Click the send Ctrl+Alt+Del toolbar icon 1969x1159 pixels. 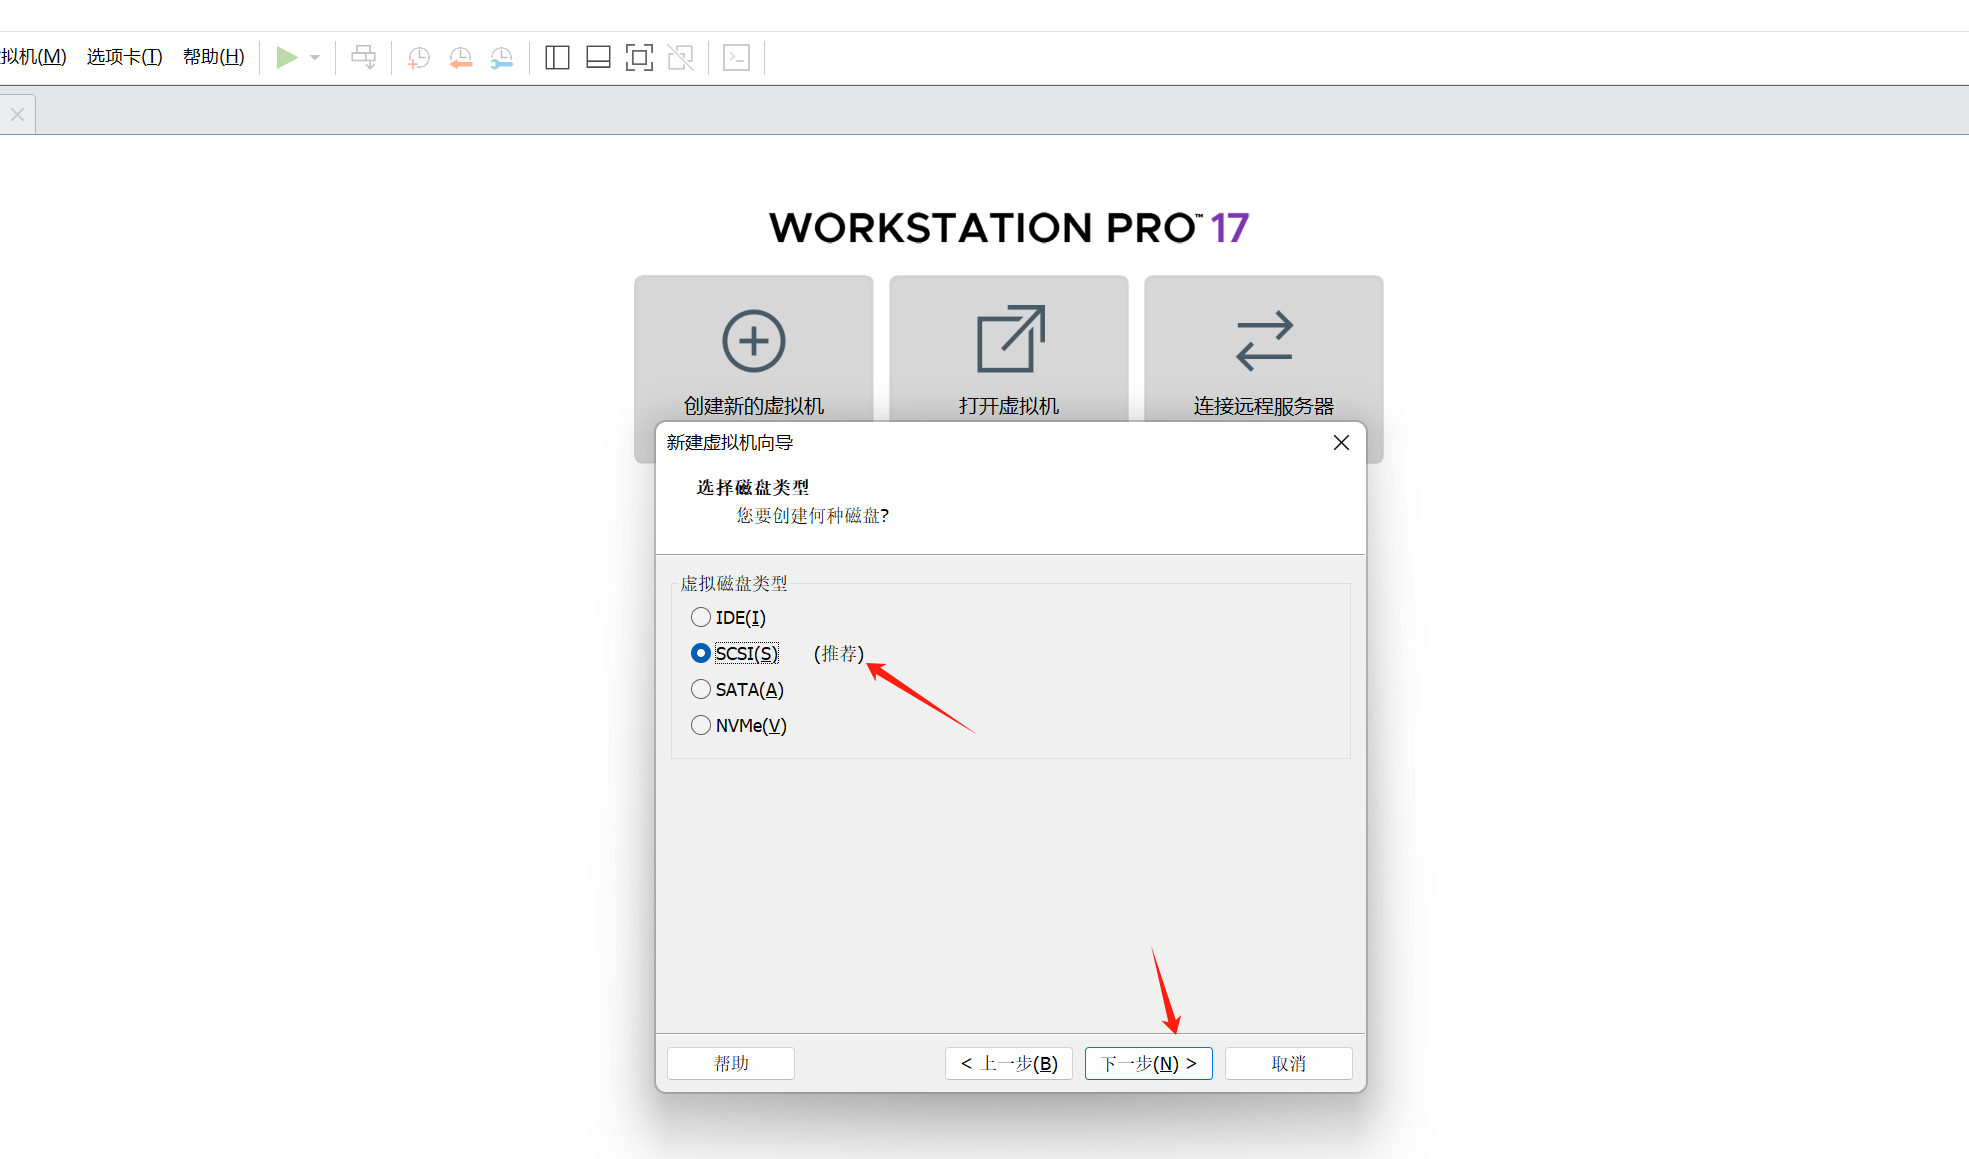(364, 57)
